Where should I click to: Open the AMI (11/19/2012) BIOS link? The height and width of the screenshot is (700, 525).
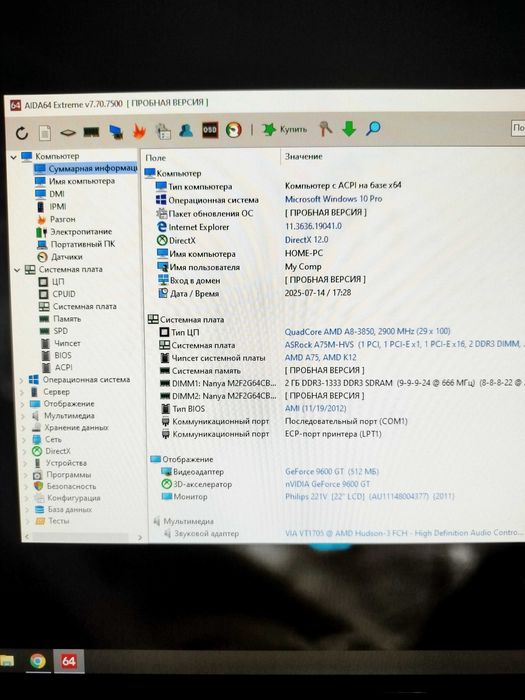pos(316,408)
